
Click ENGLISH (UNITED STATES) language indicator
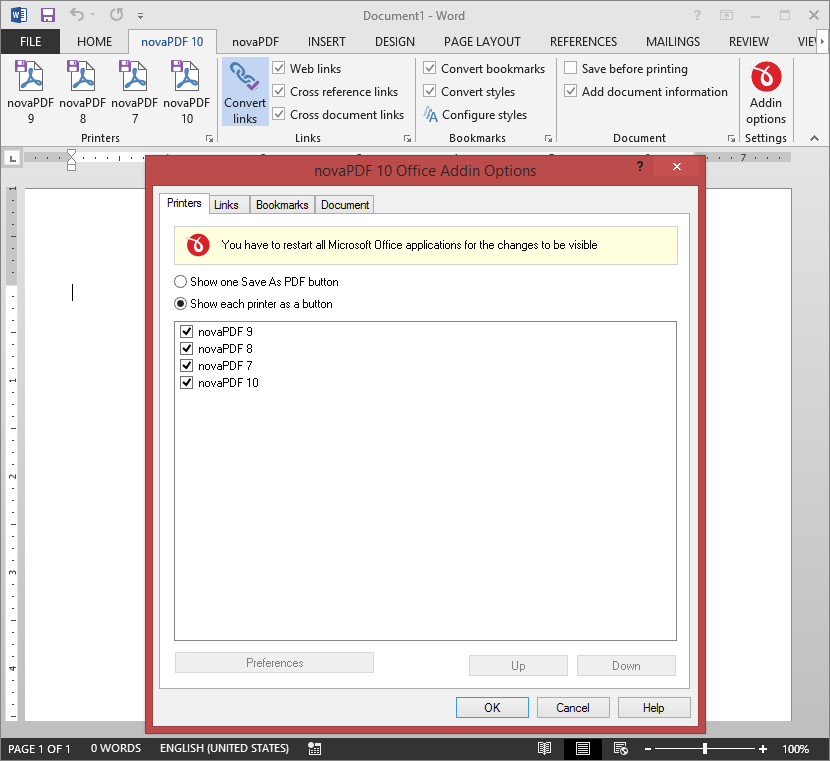point(224,748)
